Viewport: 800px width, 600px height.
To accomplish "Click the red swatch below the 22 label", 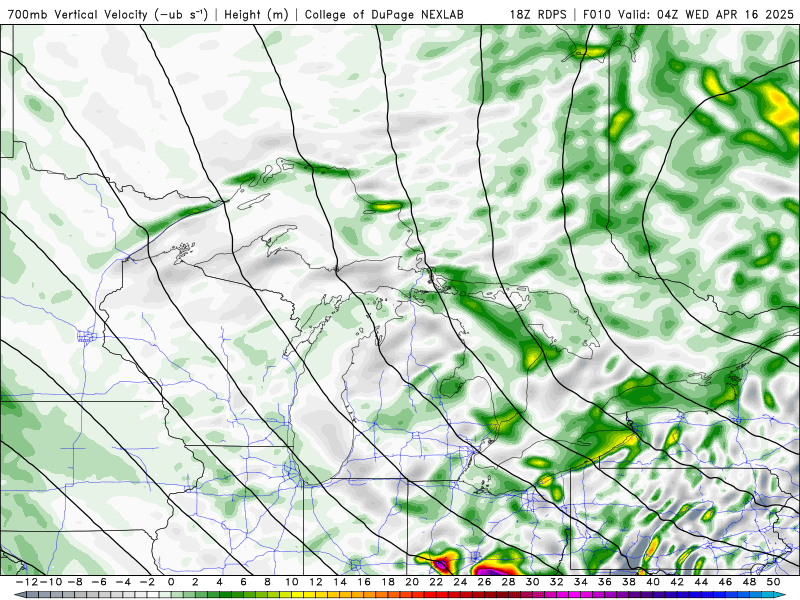I will (442, 594).
